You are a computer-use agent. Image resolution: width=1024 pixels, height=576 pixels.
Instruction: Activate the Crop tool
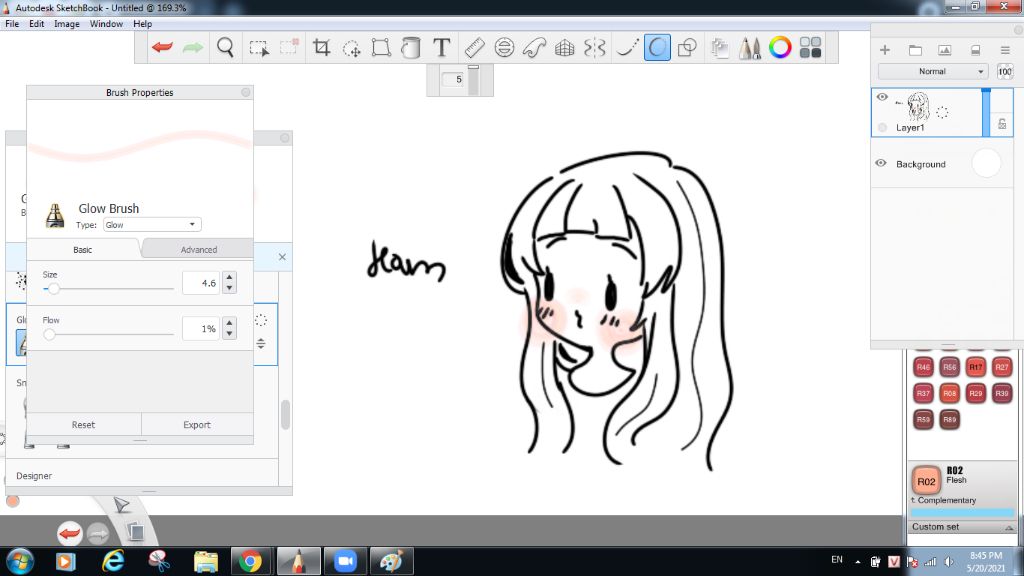coord(321,48)
